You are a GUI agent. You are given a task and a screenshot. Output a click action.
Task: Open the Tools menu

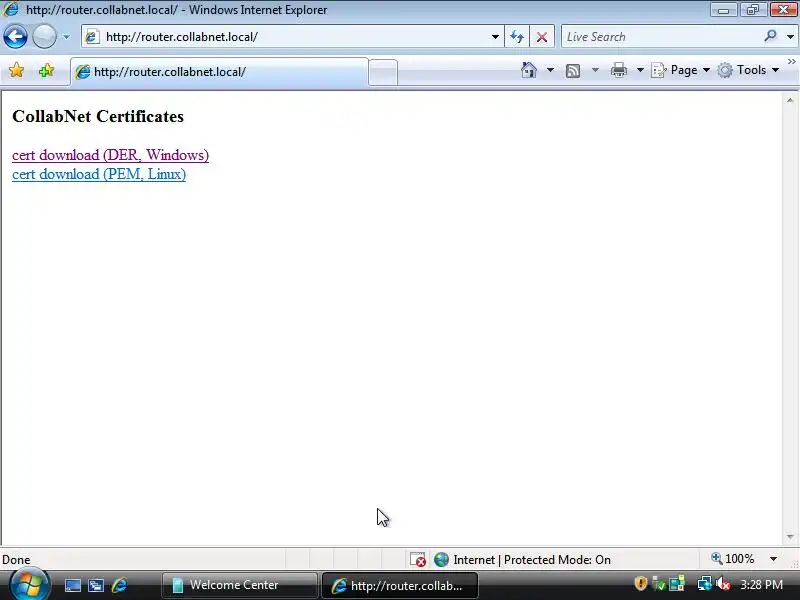click(x=748, y=70)
